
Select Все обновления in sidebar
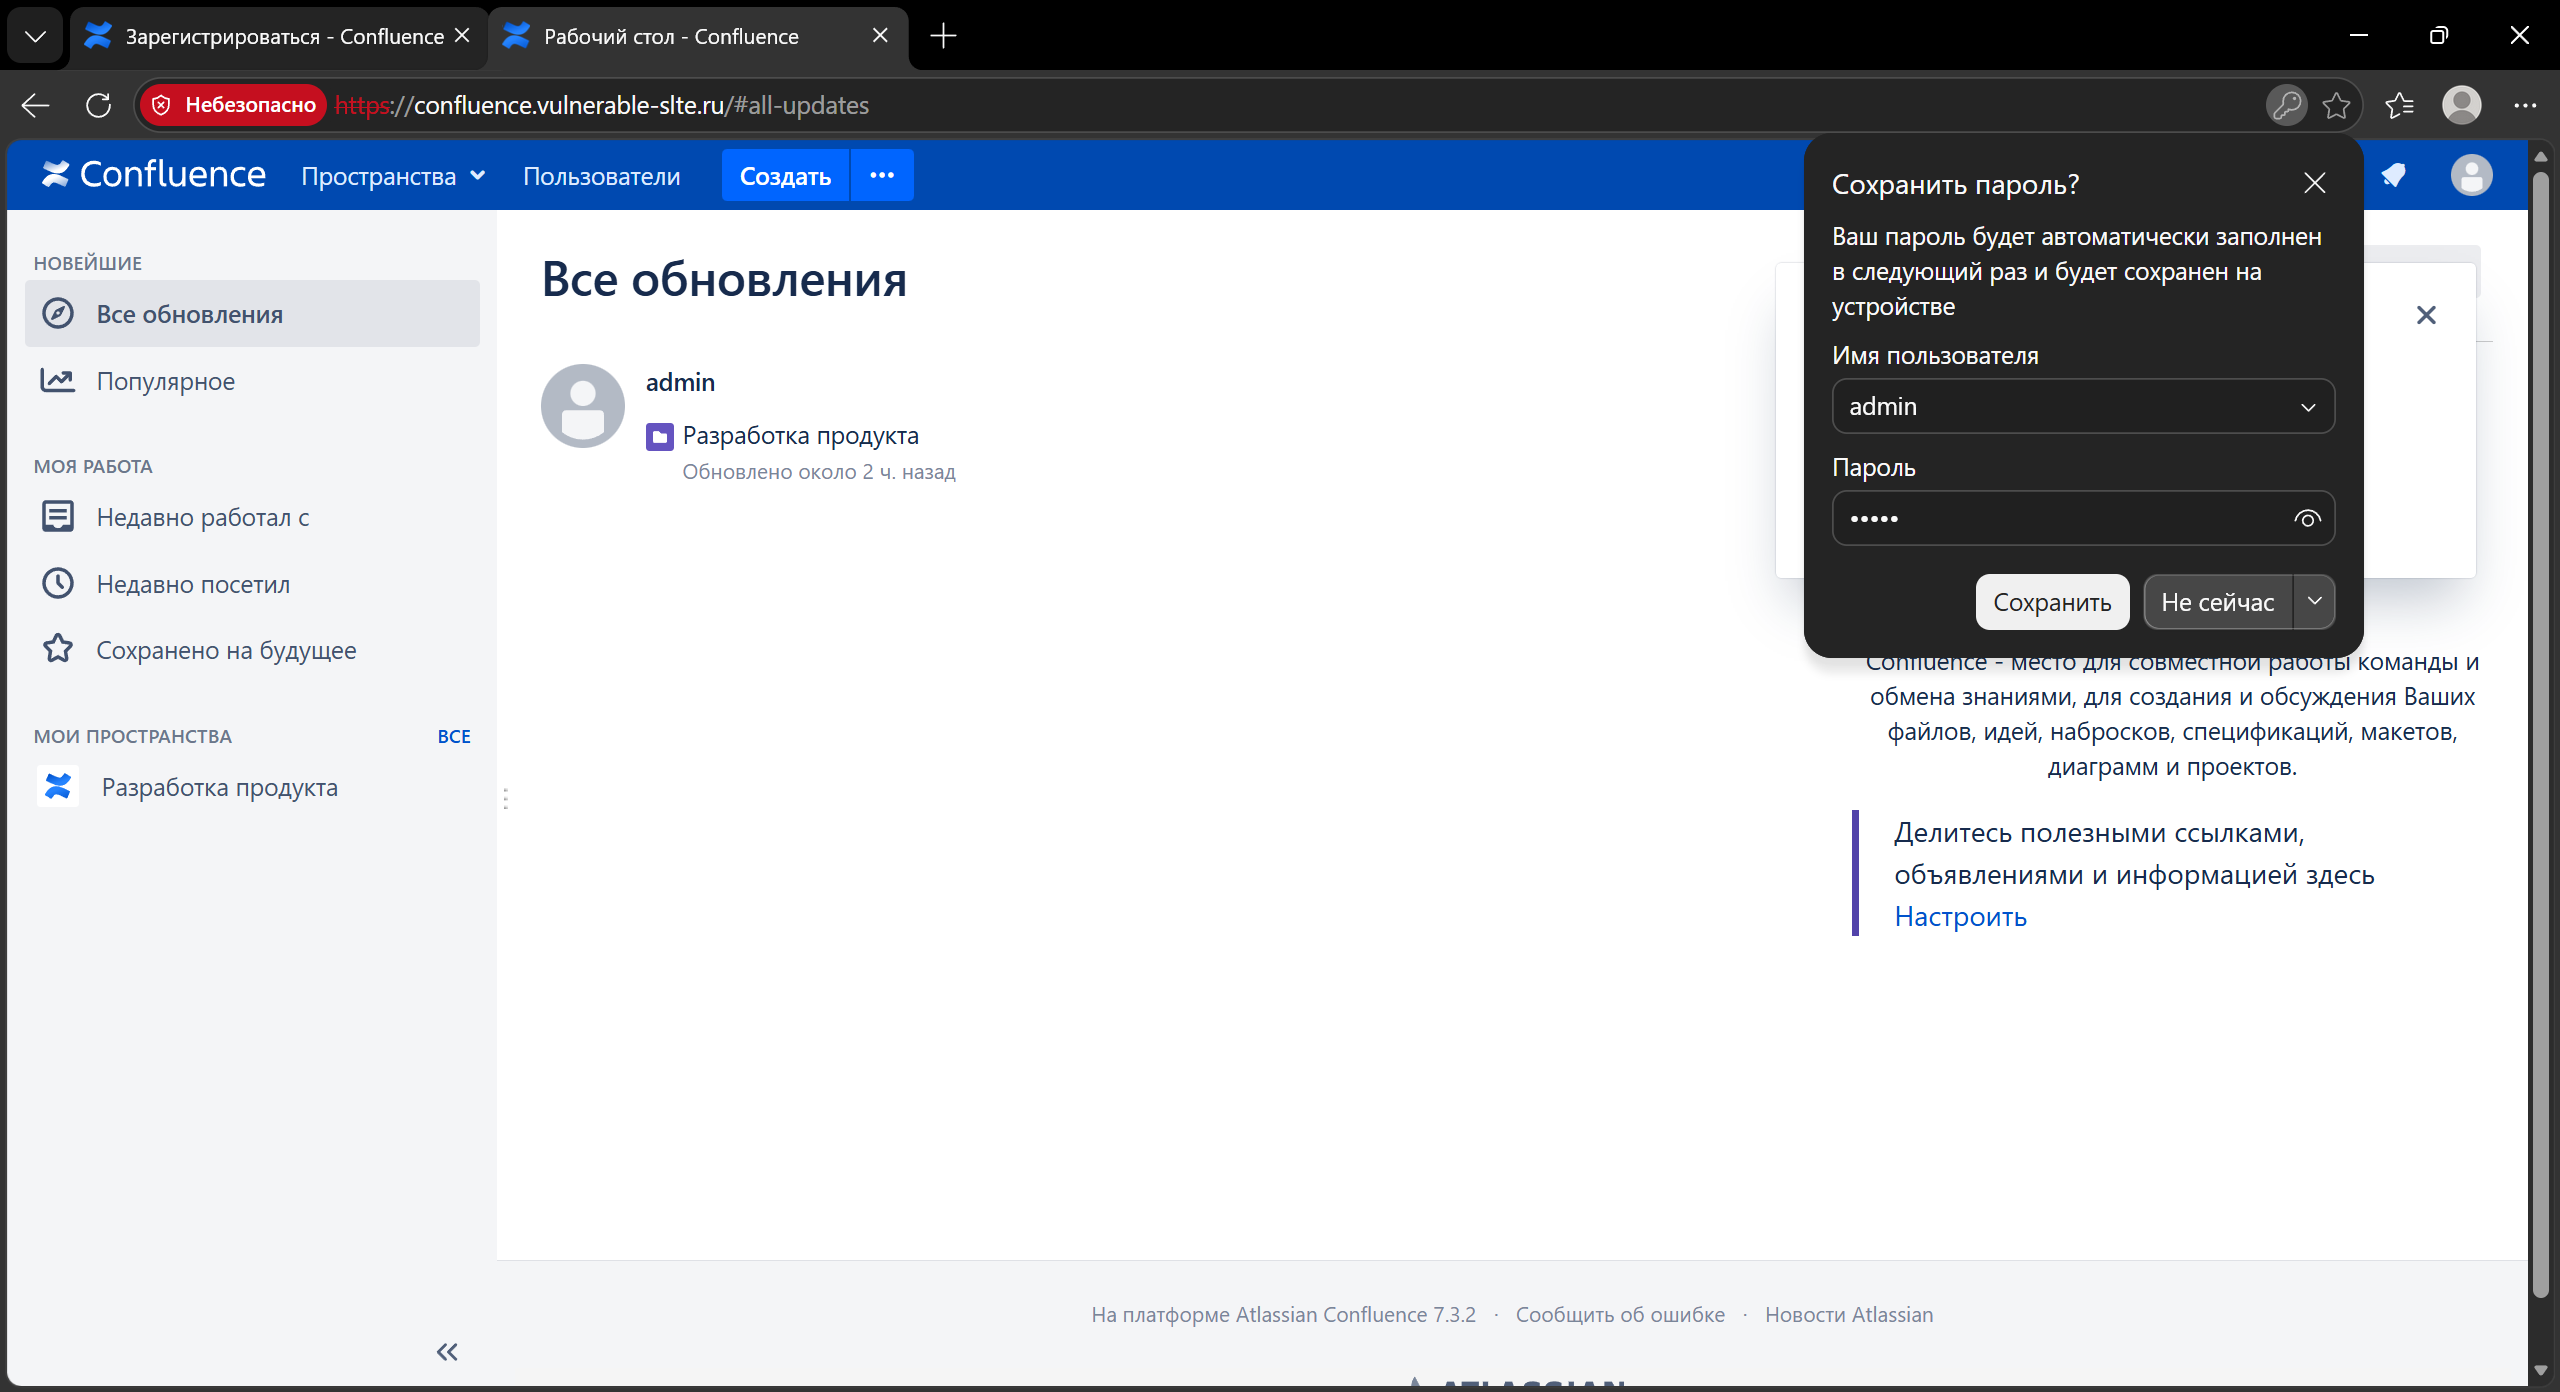[x=252, y=314]
